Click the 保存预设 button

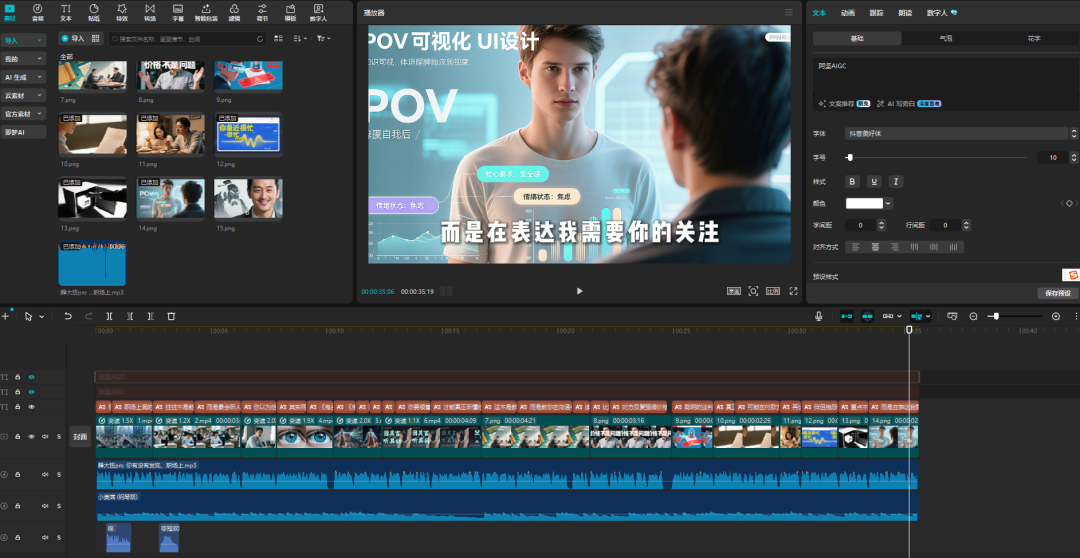[1057, 293]
